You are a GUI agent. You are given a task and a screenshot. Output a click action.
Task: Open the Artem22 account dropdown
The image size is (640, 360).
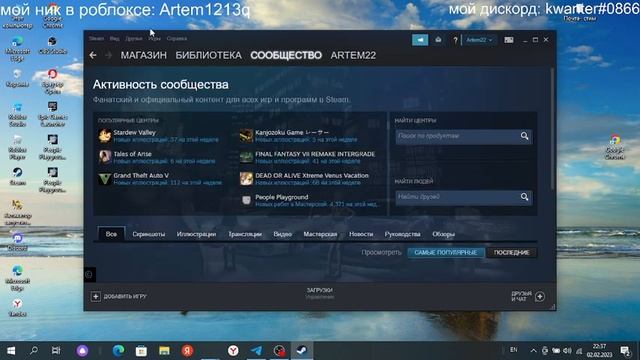(479, 40)
